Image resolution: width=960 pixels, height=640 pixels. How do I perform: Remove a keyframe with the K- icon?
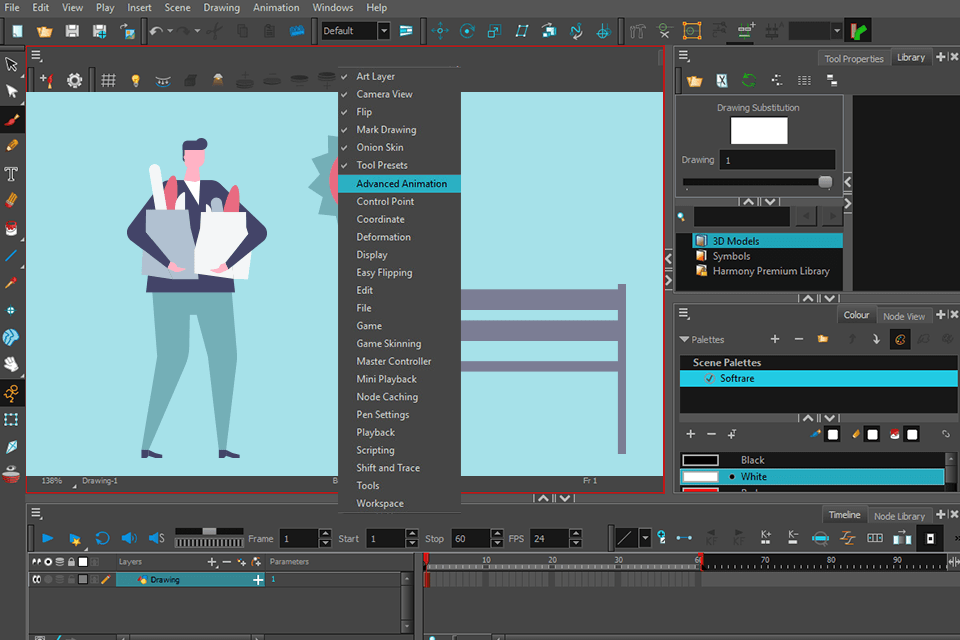791,538
